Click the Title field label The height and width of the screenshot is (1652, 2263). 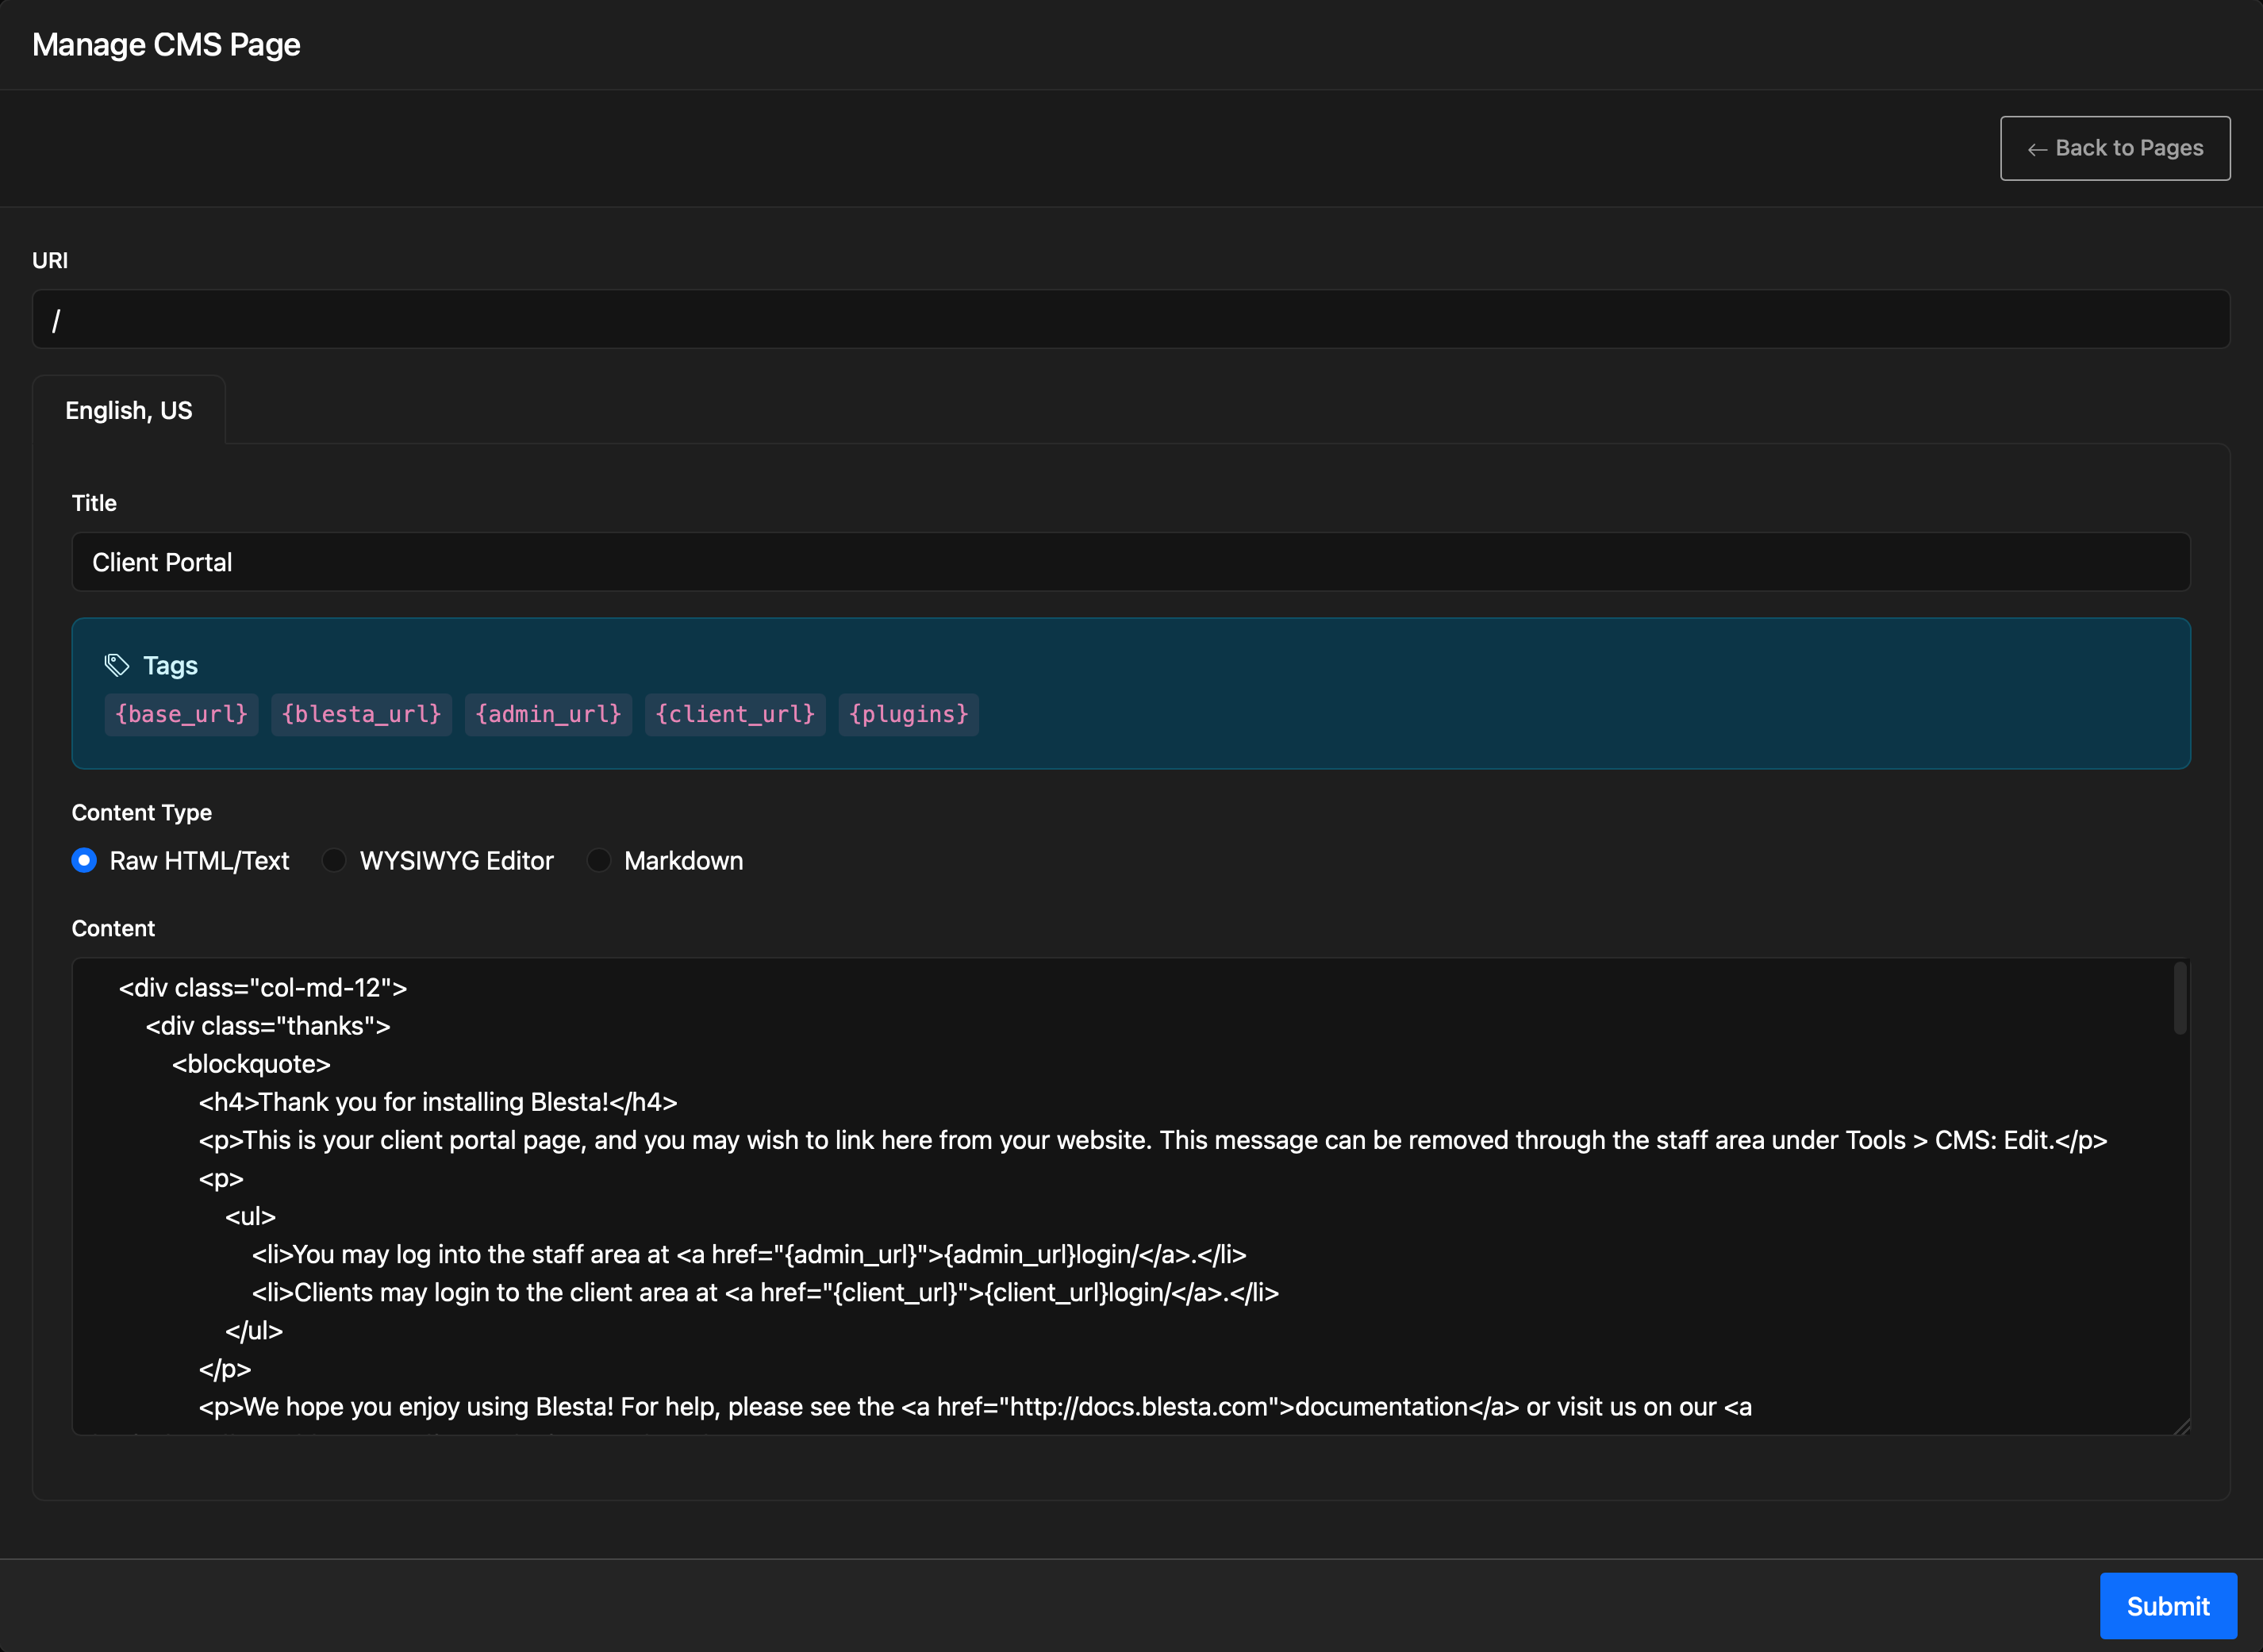click(x=94, y=503)
